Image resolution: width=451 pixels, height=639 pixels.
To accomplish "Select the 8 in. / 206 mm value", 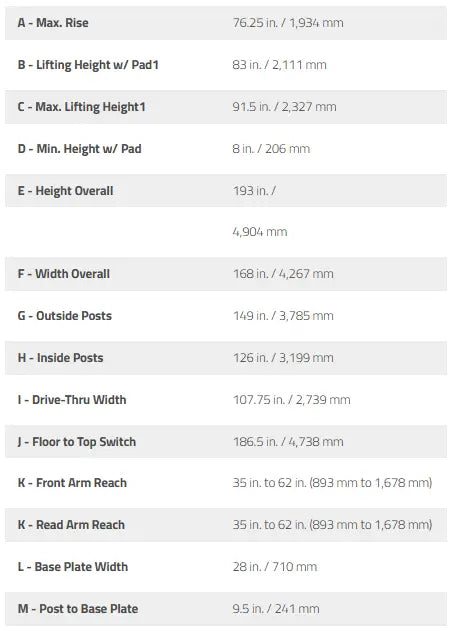I will click(x=271, y=149).
